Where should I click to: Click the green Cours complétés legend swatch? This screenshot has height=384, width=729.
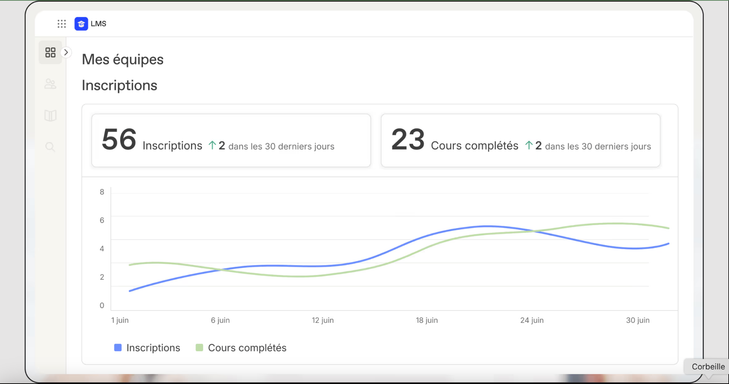199,348
